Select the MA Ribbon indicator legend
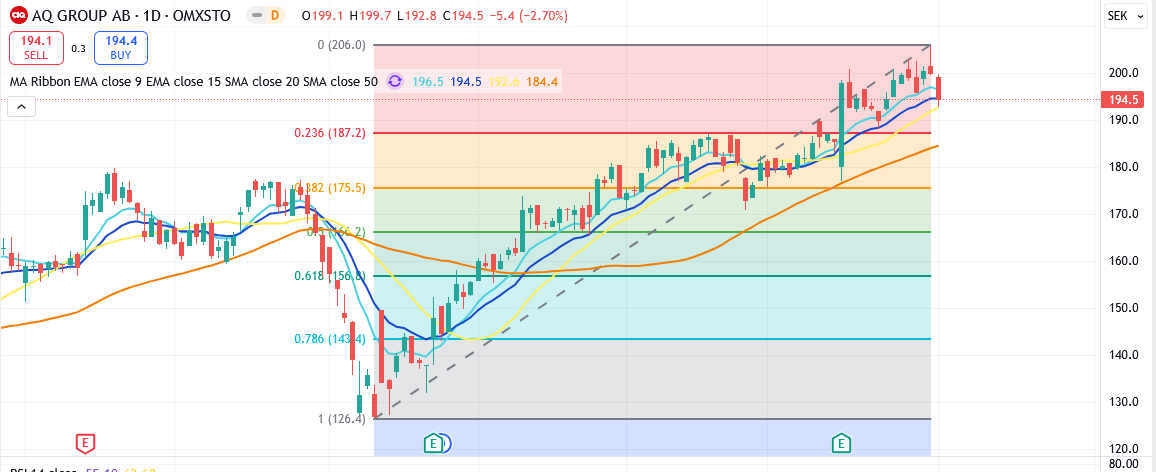This screenshot has width=1156, height=472. [193, 82]
